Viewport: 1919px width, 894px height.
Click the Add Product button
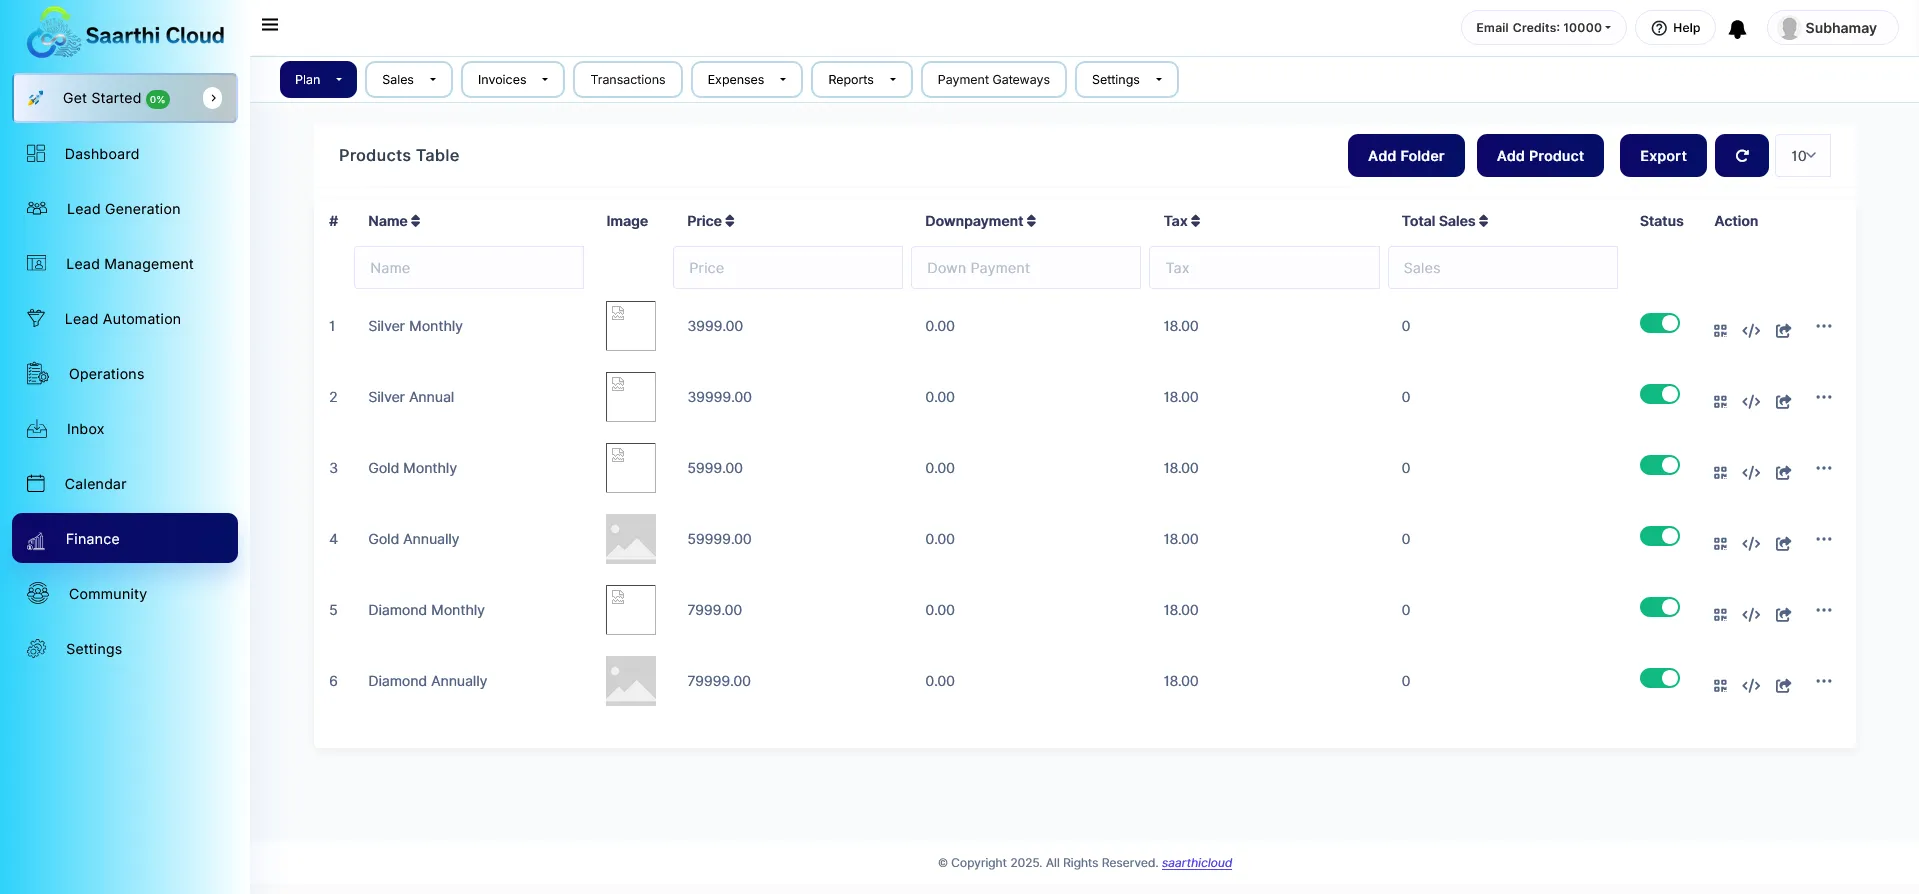1539,156
